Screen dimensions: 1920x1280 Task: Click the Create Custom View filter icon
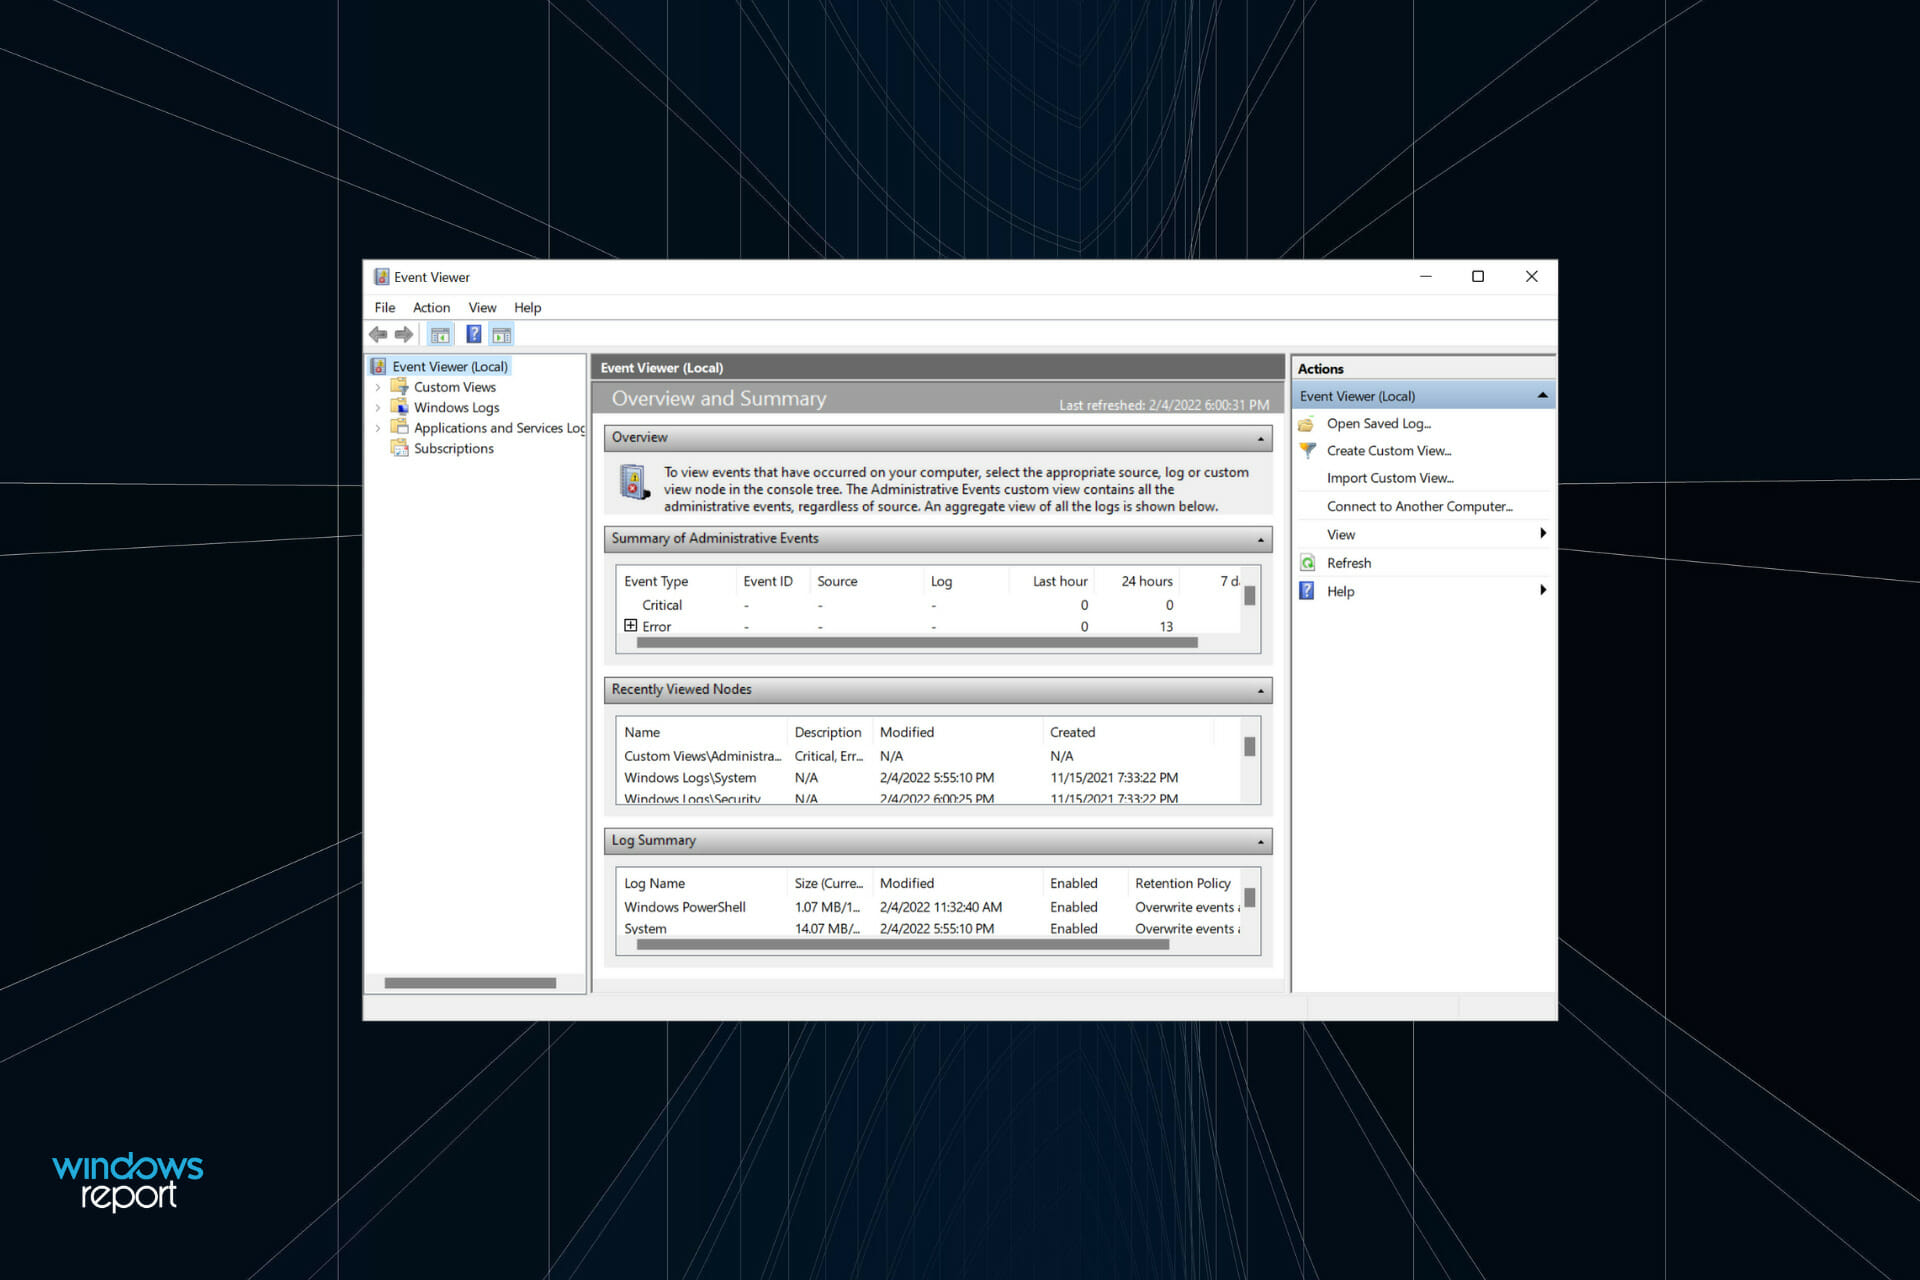tap(1307, 451)
